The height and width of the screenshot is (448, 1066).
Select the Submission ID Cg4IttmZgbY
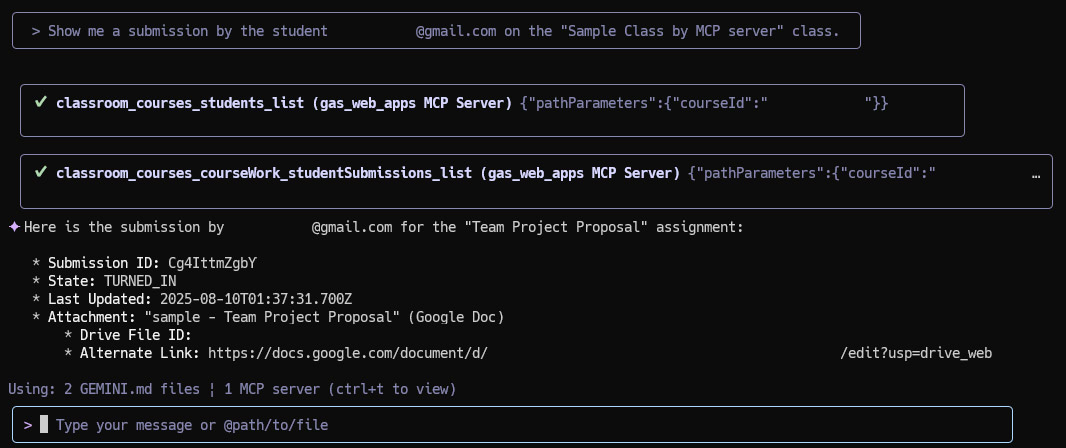coord(212,263)
